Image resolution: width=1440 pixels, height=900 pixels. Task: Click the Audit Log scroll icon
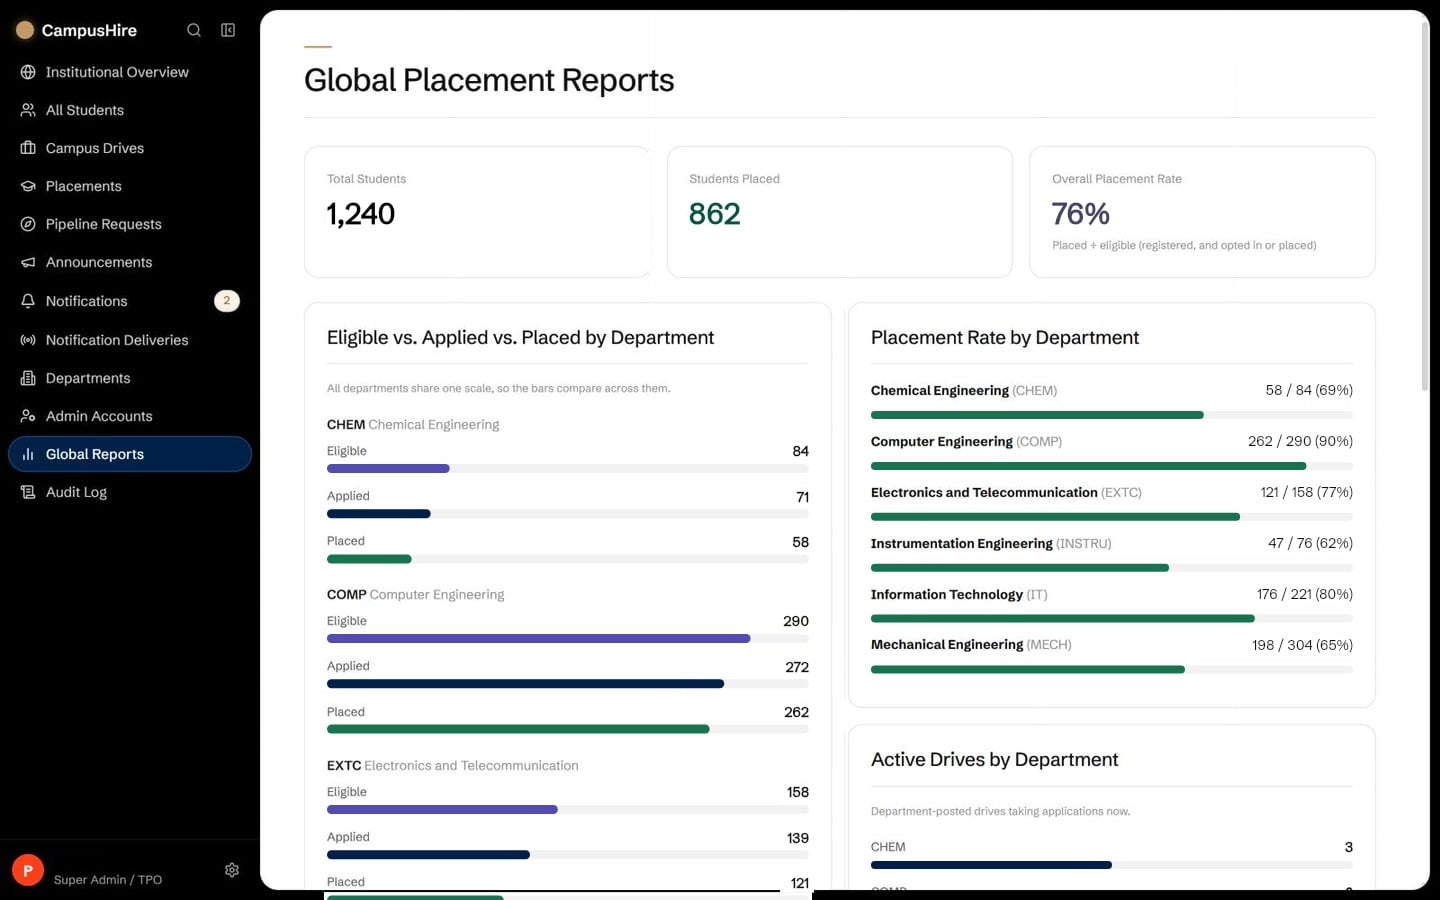click(x=28, y=492)
